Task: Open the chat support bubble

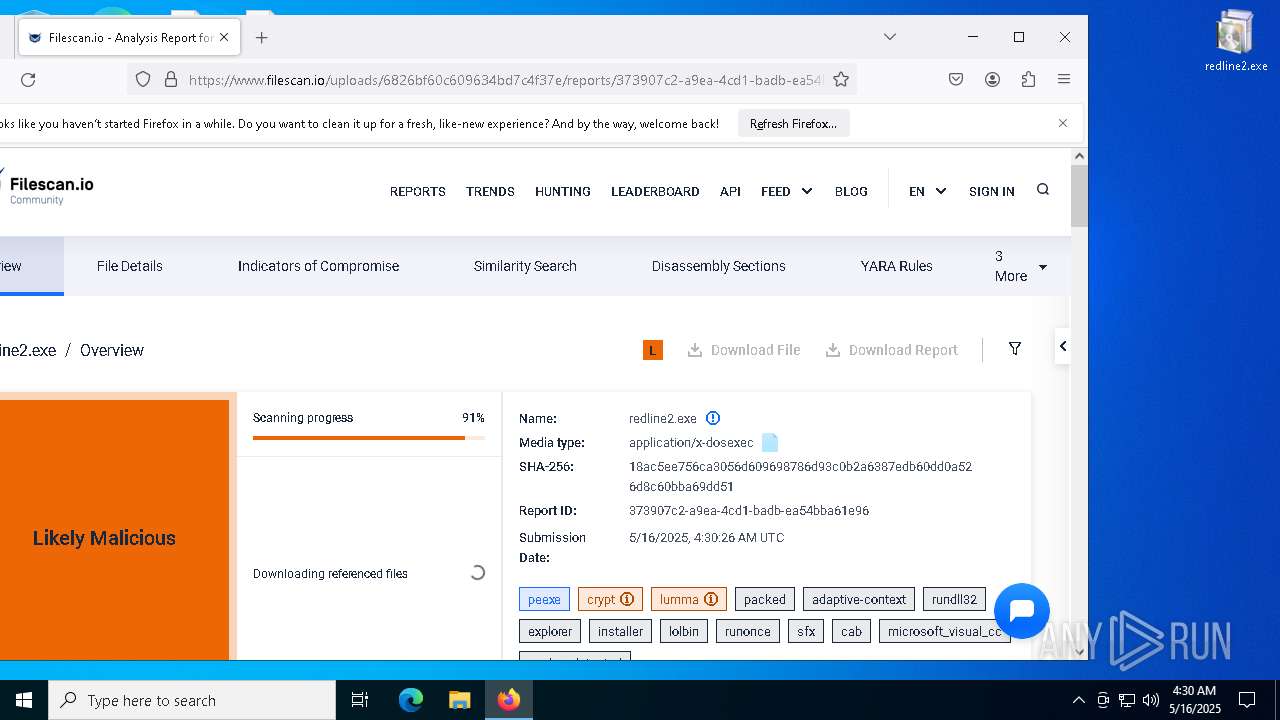Action: point(1022,611)
